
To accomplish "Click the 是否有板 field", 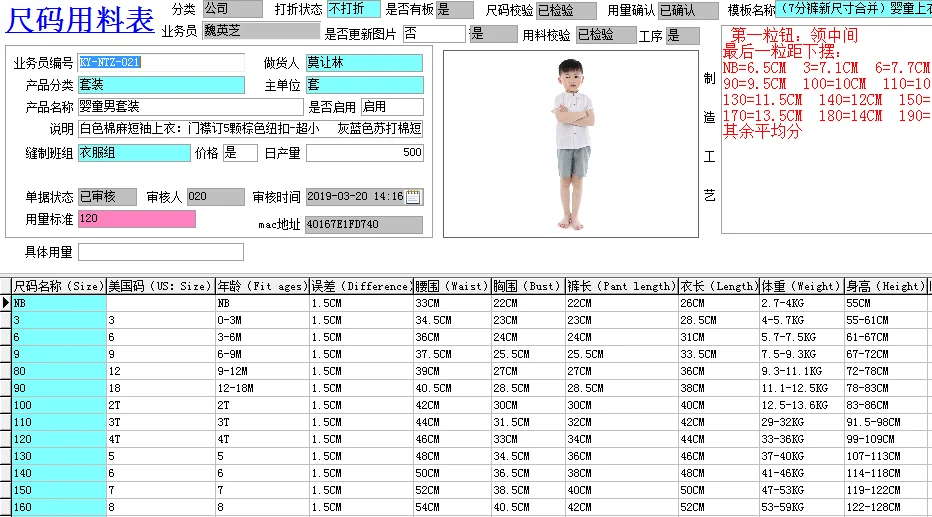I will [x=455, y=10].
